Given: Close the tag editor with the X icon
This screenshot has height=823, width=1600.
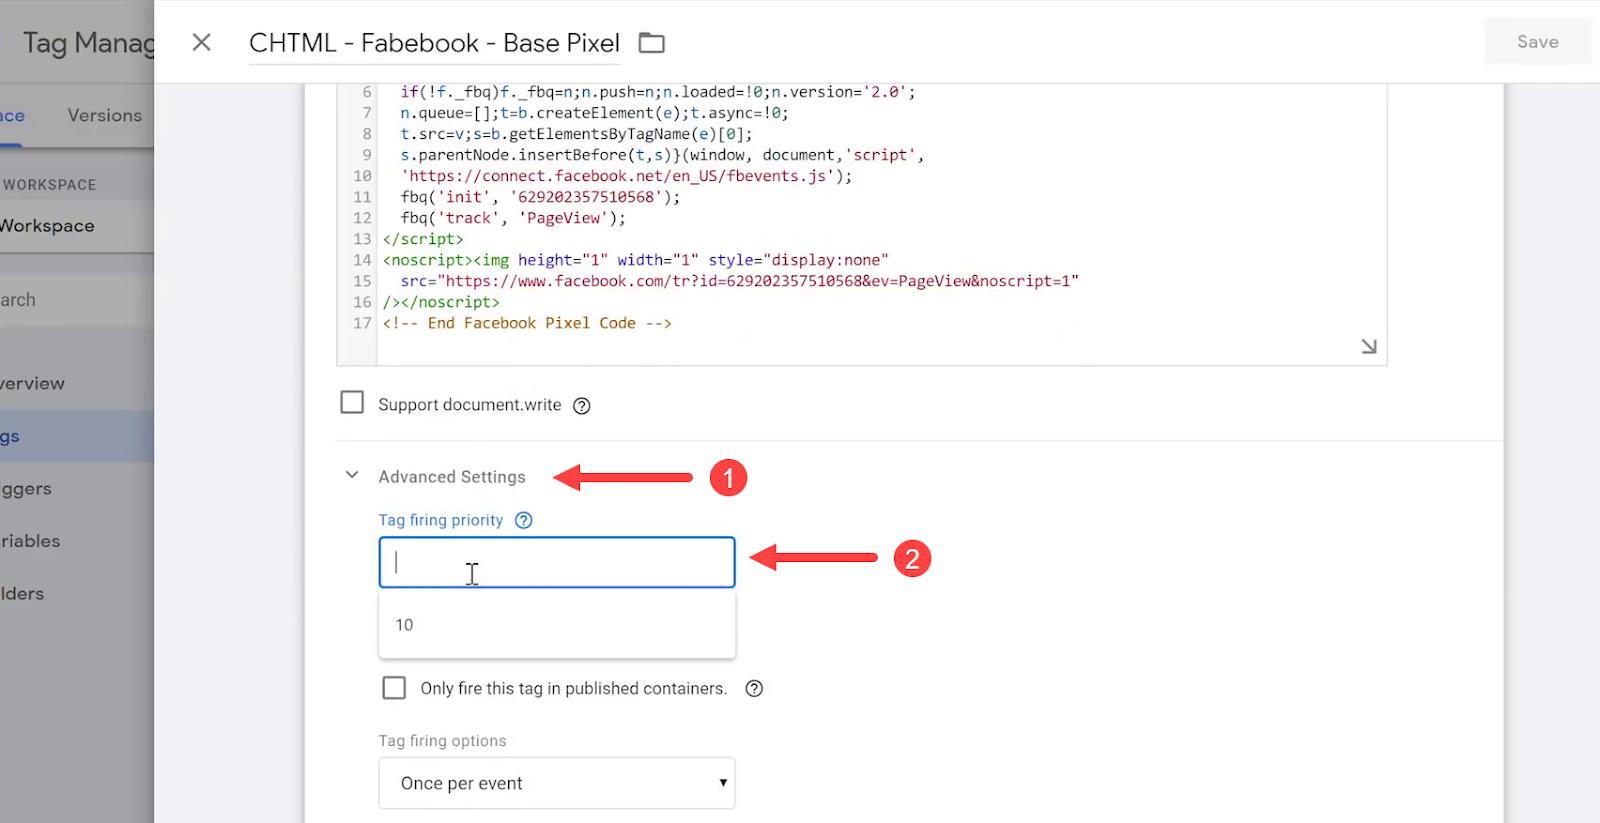Looking at the screenshot, I should coord(201,42).
